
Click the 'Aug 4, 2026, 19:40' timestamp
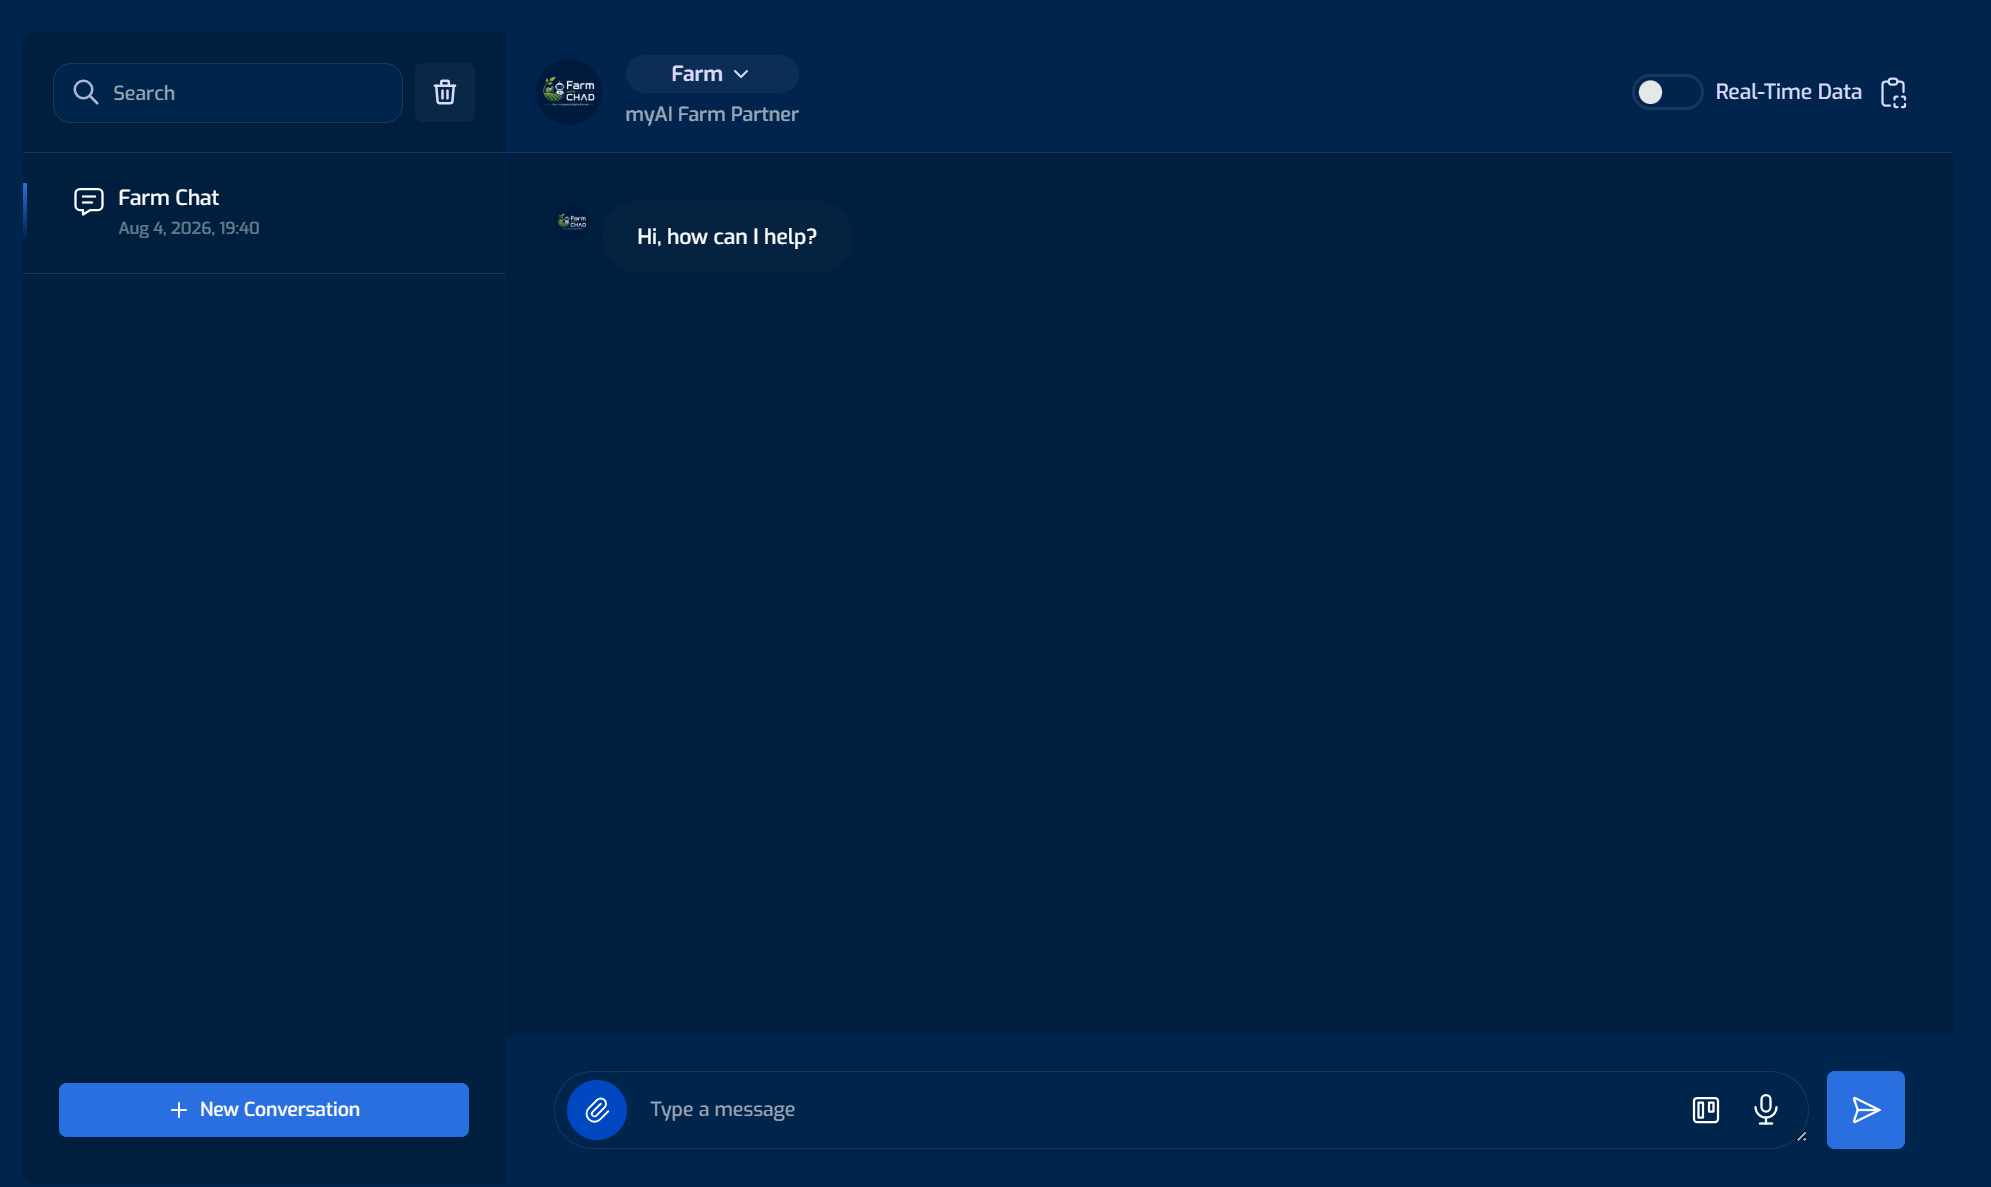[189, 228]
